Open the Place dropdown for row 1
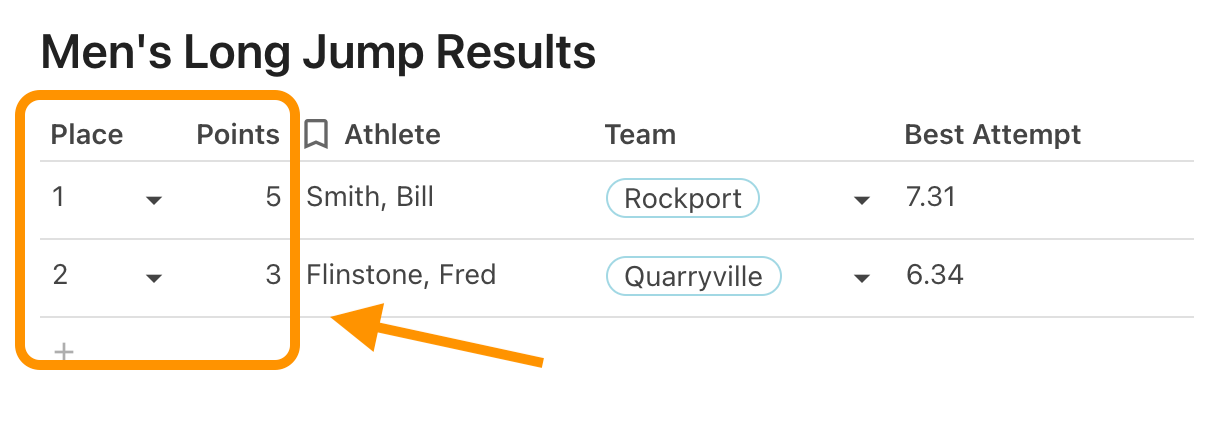1224x444 pixels. click(x=154, y=200)
